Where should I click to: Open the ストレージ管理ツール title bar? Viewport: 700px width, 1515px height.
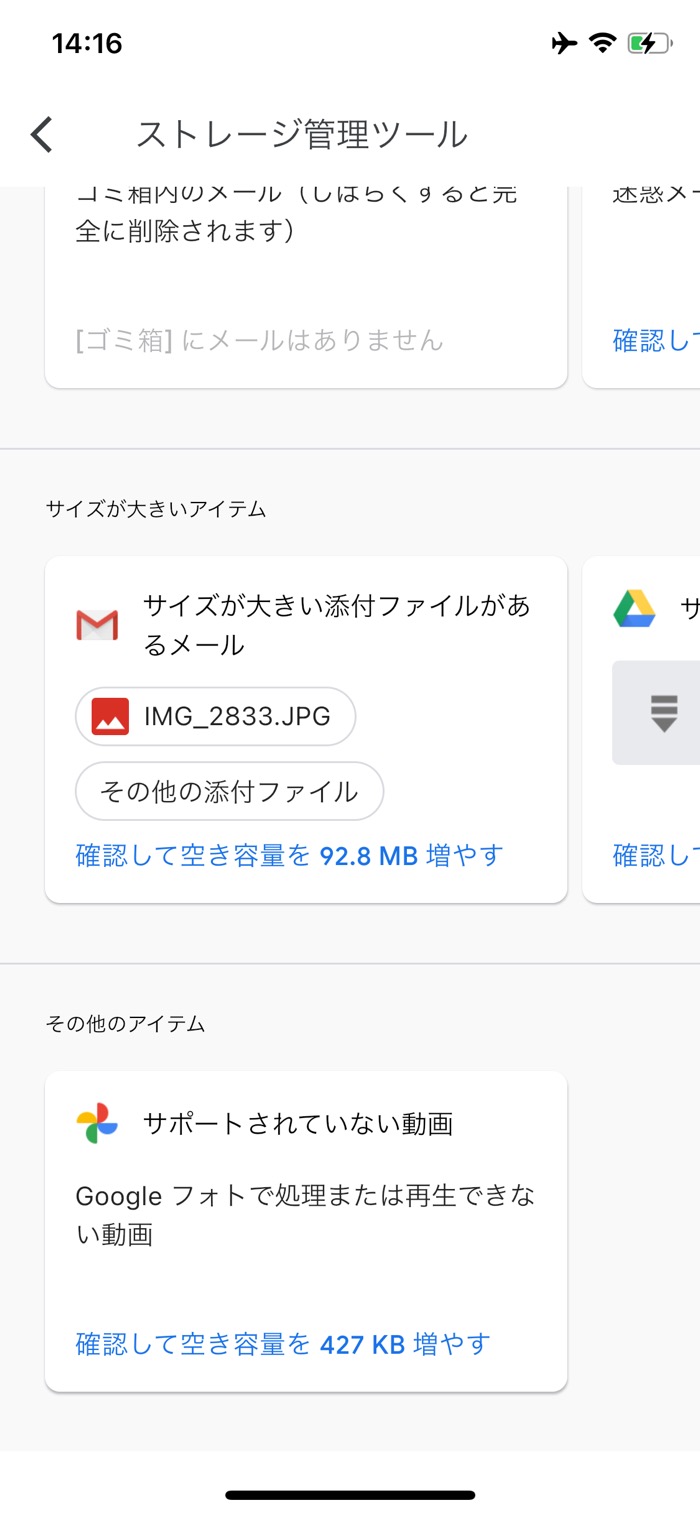303,133
